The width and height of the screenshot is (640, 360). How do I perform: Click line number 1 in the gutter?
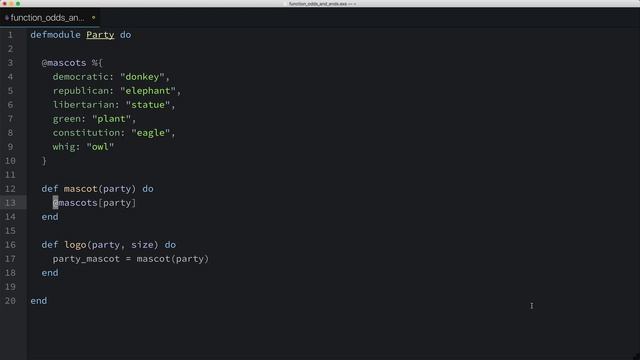[11, 35]
